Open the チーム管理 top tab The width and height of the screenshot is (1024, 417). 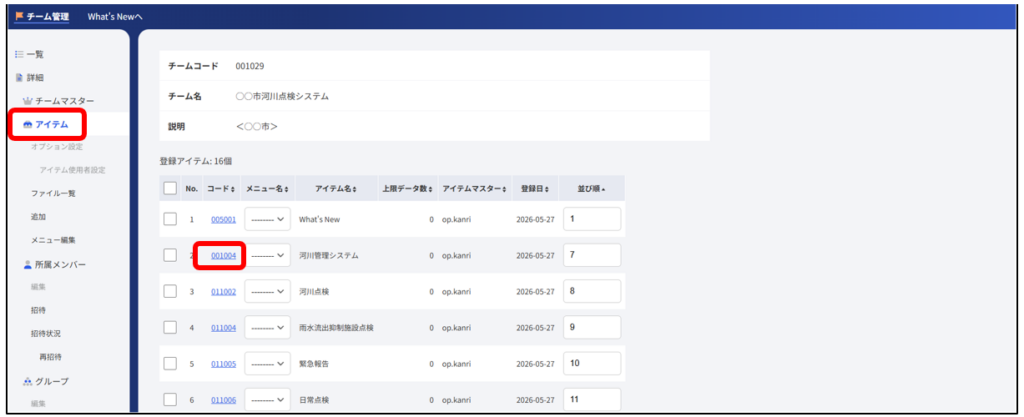click(42, 17)
